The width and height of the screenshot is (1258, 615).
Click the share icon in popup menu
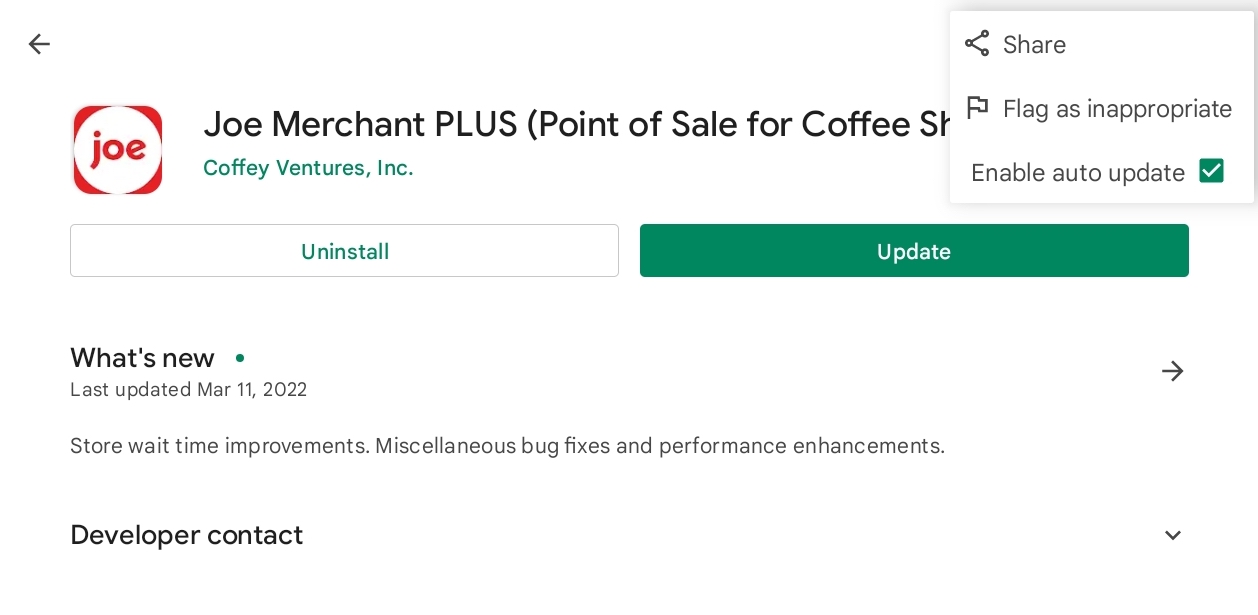[977, 44]
